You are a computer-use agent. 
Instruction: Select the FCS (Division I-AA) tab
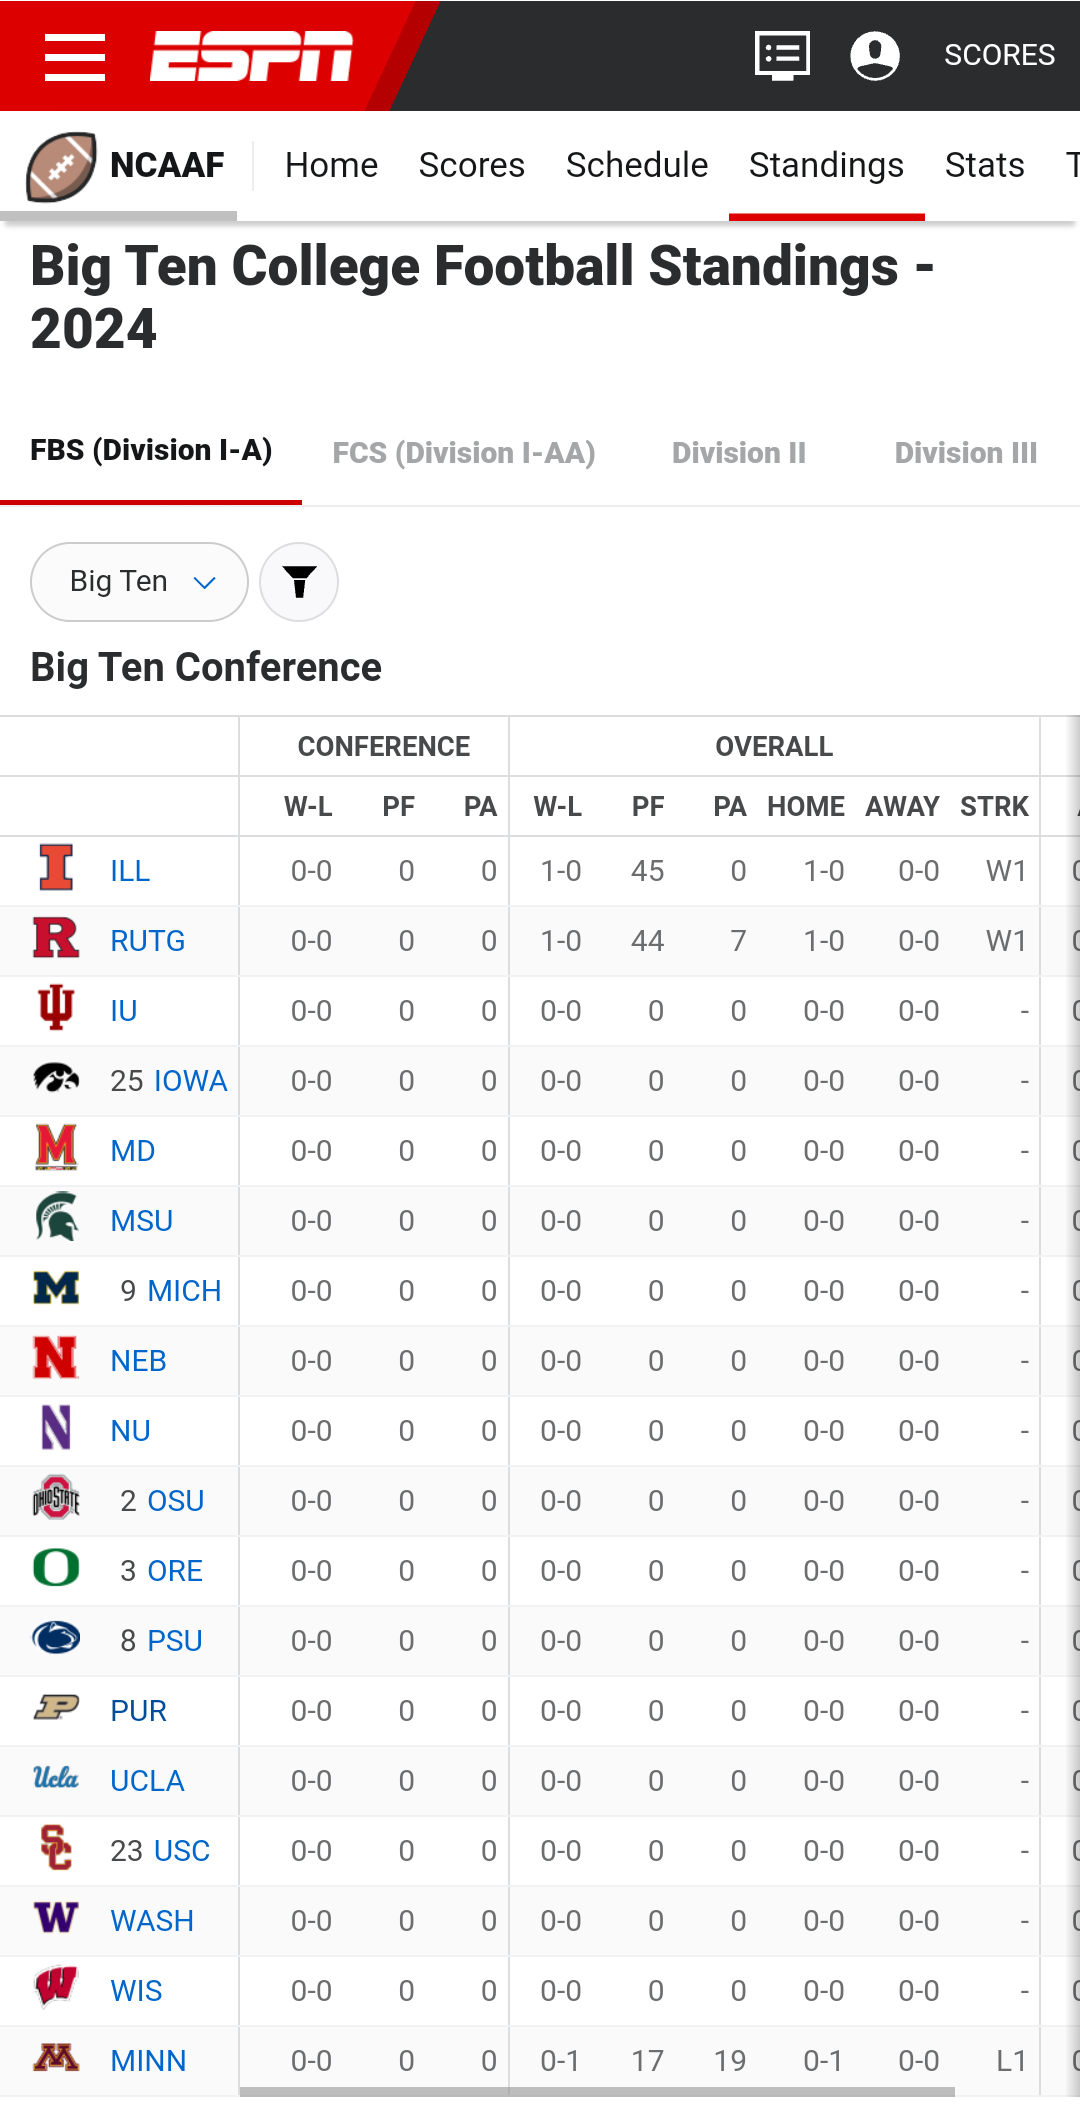point(464,453)
